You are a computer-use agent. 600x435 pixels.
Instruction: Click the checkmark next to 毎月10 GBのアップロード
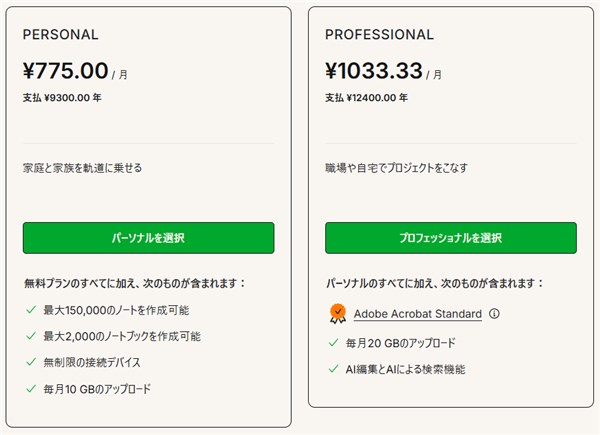click(31, 389)
